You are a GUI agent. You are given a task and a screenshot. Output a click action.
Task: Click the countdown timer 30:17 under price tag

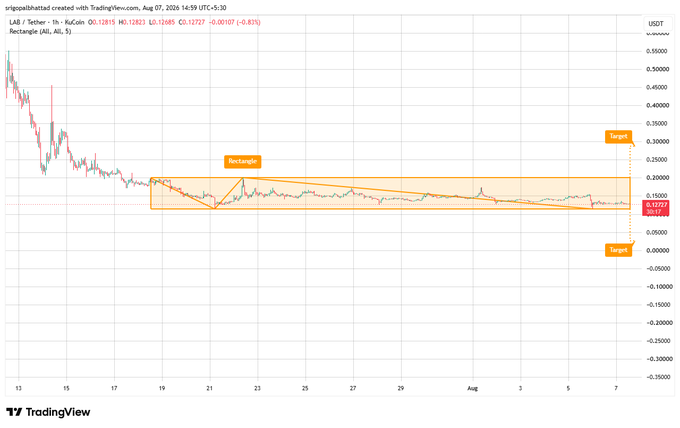click(x=653, y=212)
